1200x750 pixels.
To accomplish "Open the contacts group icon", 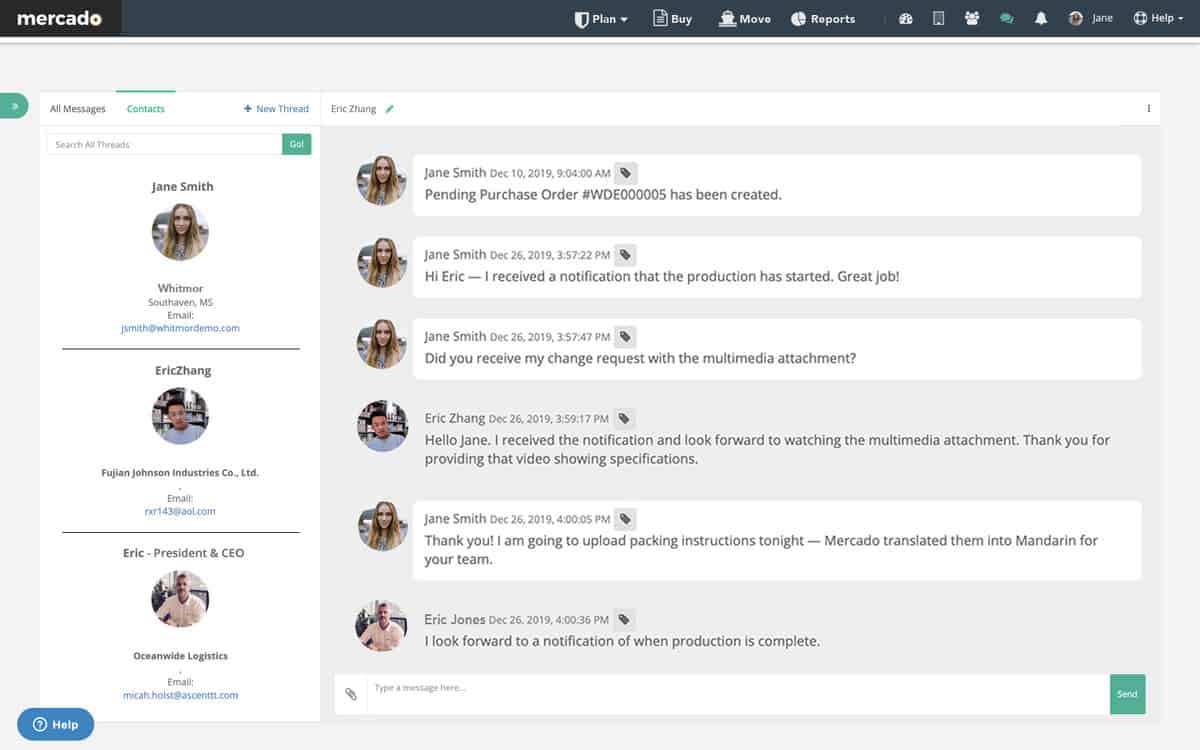I will (x=972, y=19).
